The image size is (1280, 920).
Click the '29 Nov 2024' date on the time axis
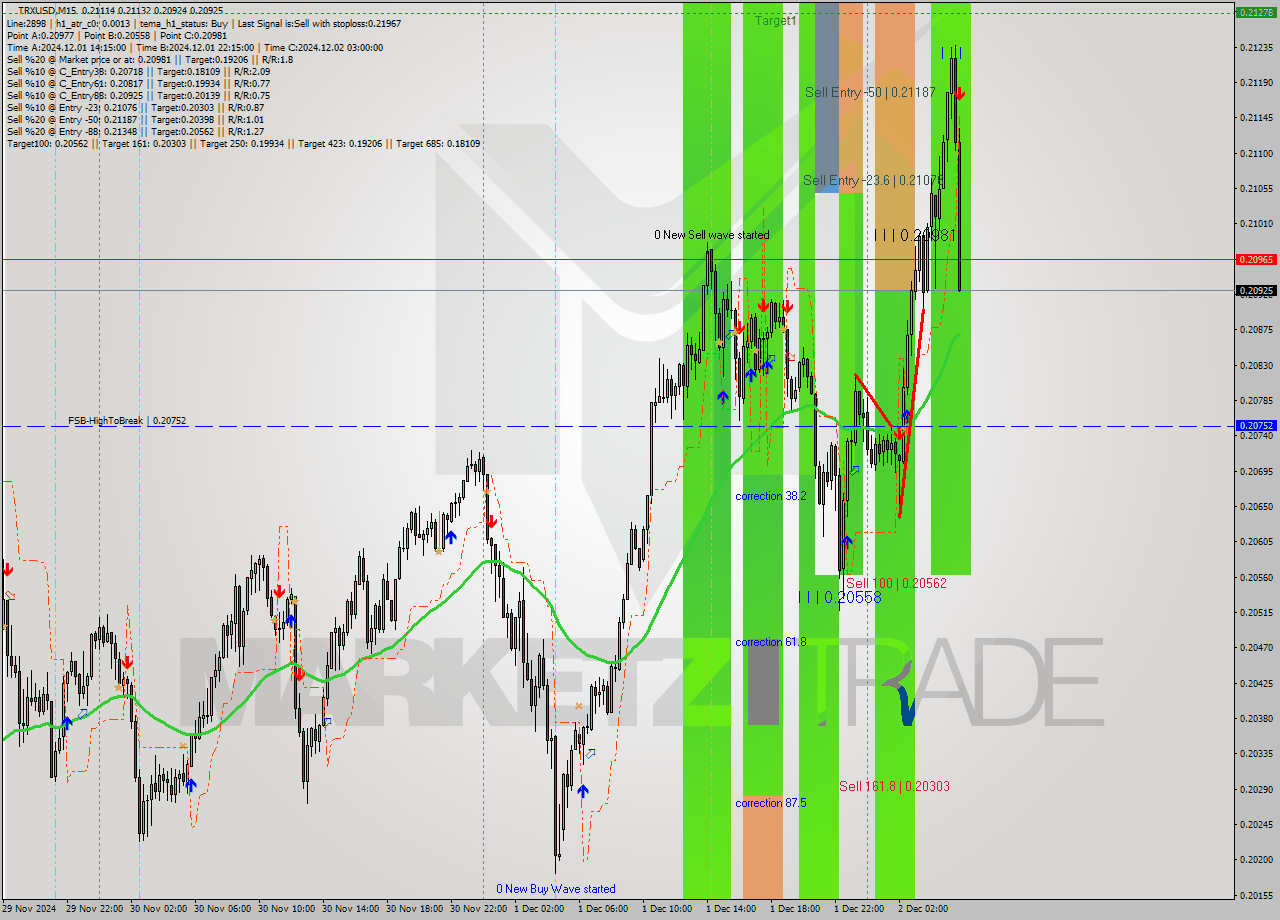click(29, 909)
